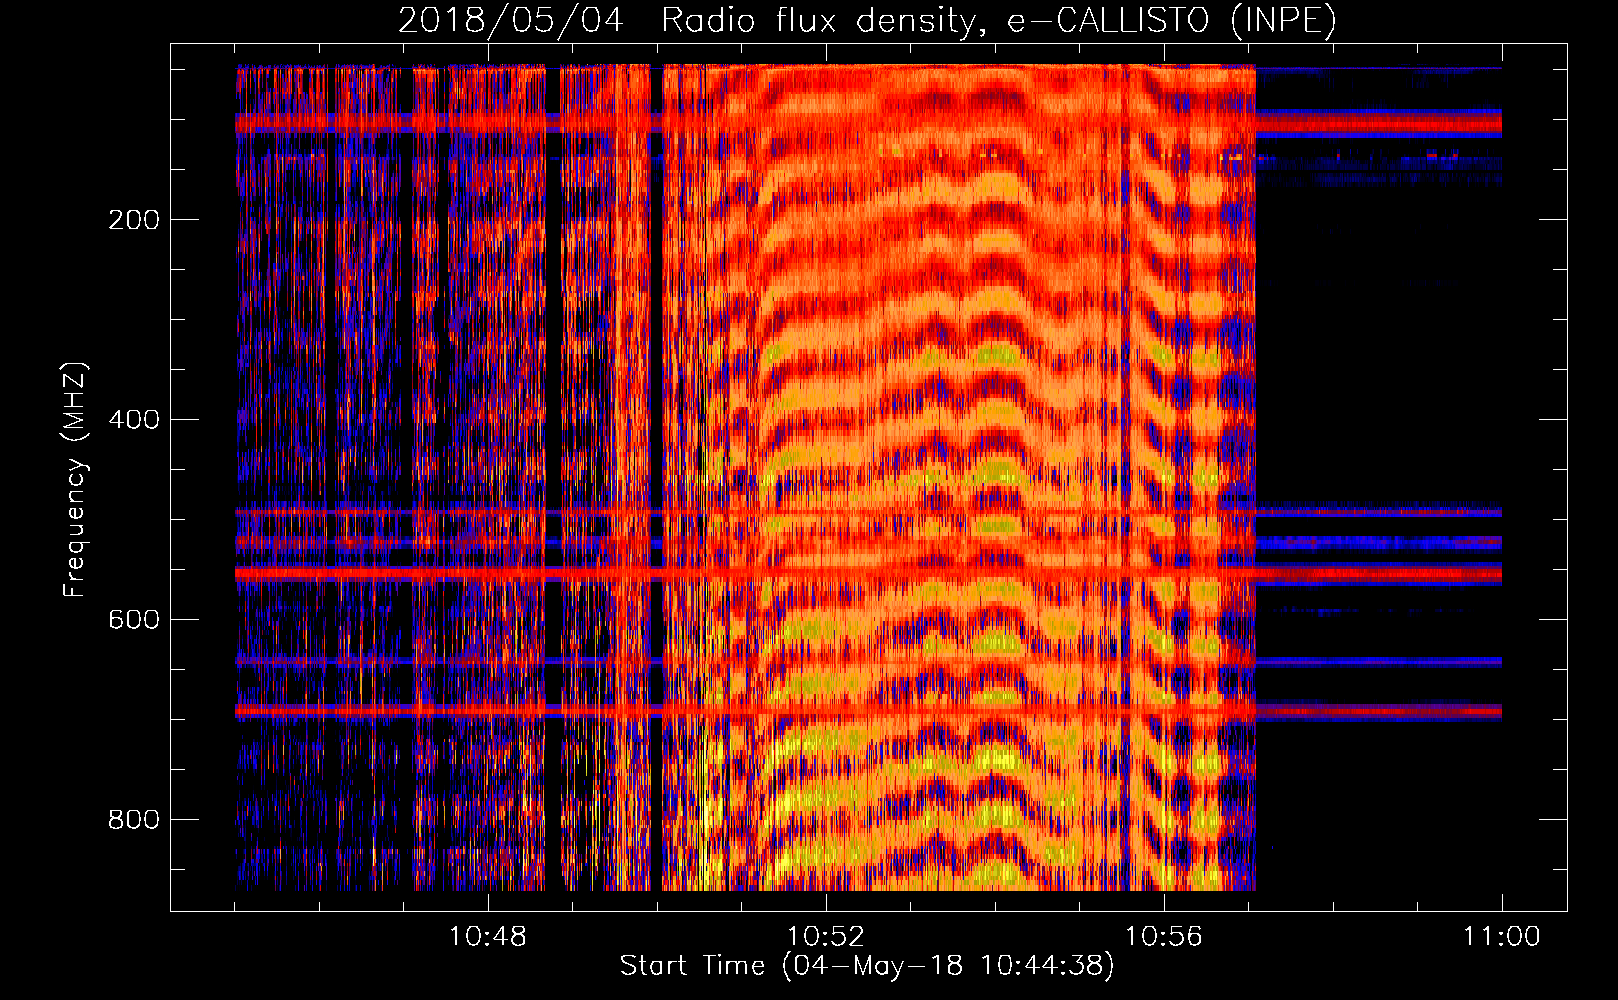
Task: Click the 600 frequency tick label
Action: [x=134, y=620]
